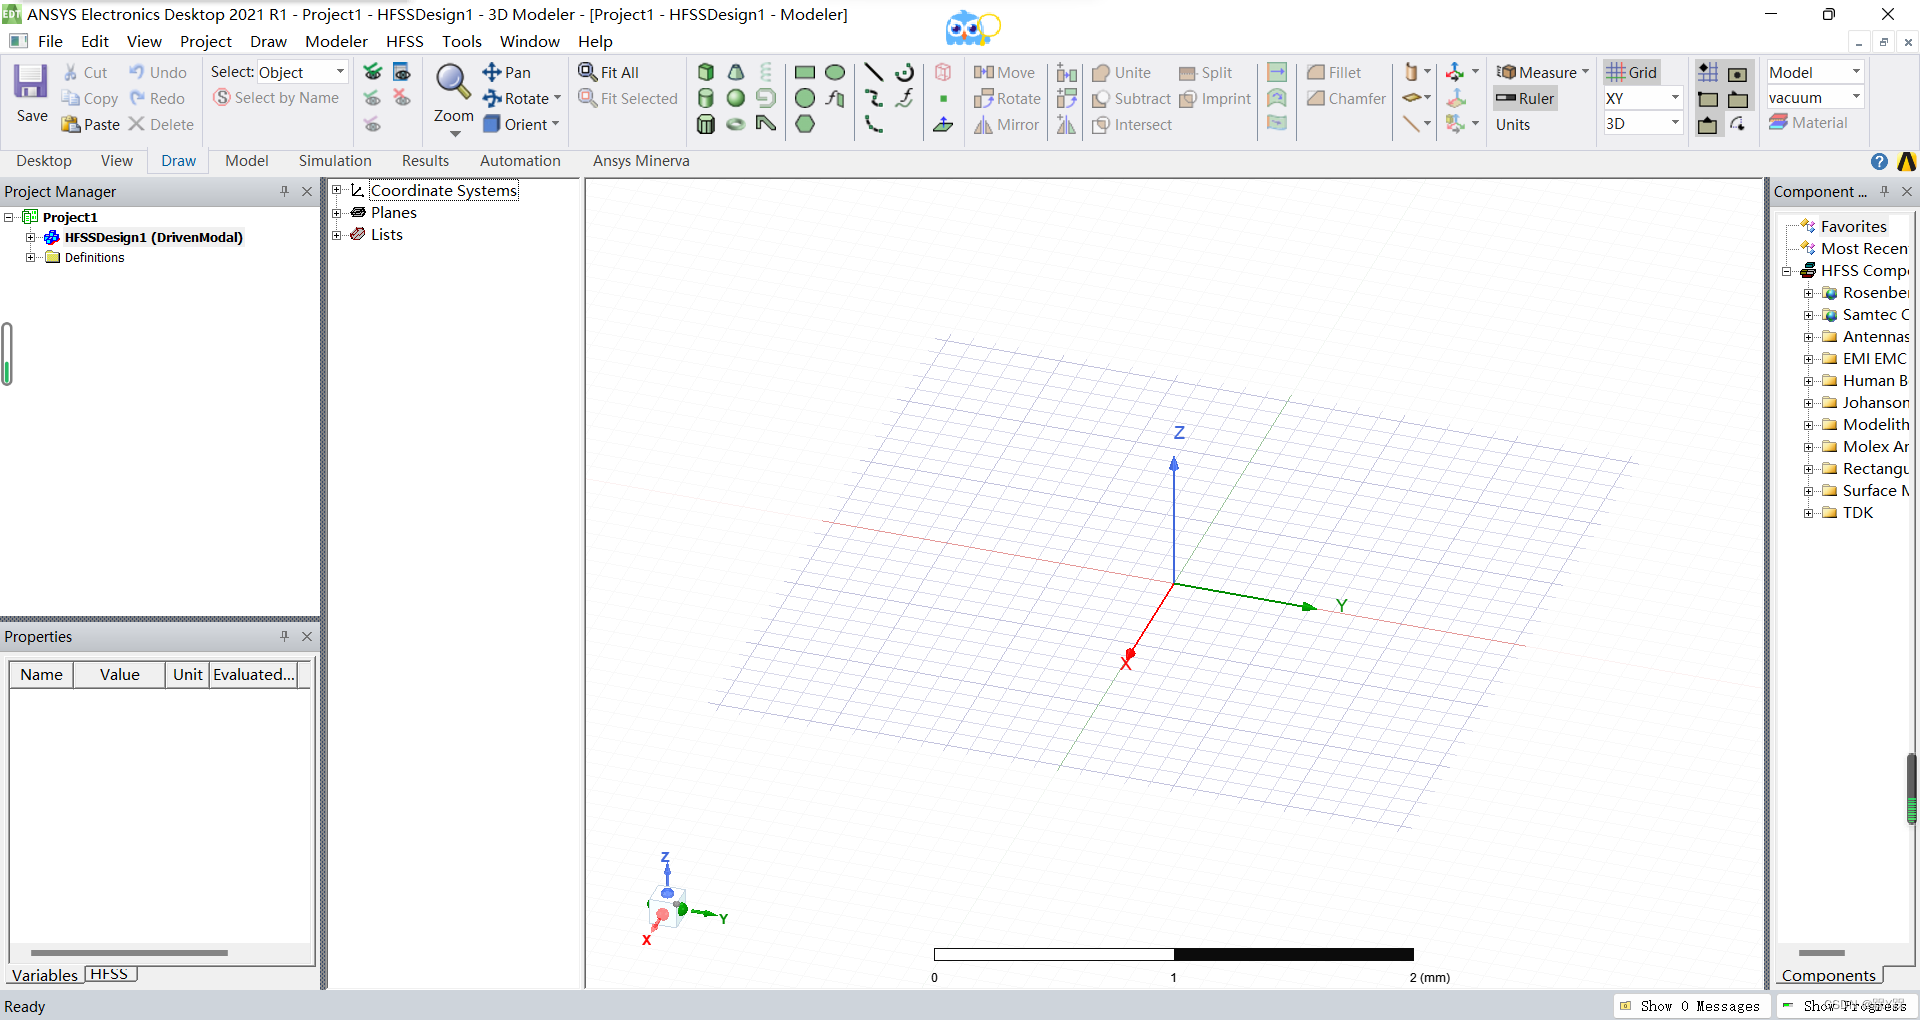Click the Fit All button
1920x1020 pixels.
click(609, 72)
